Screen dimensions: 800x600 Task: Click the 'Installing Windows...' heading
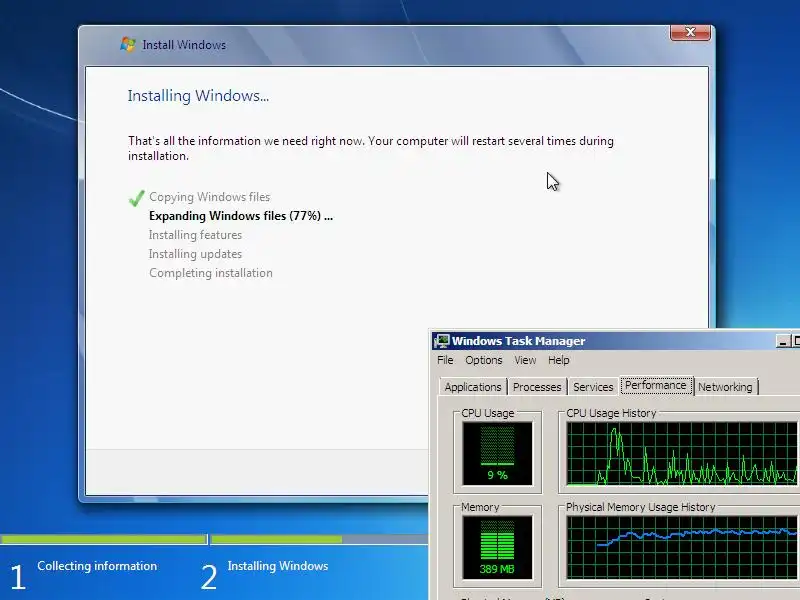[198, 96]
